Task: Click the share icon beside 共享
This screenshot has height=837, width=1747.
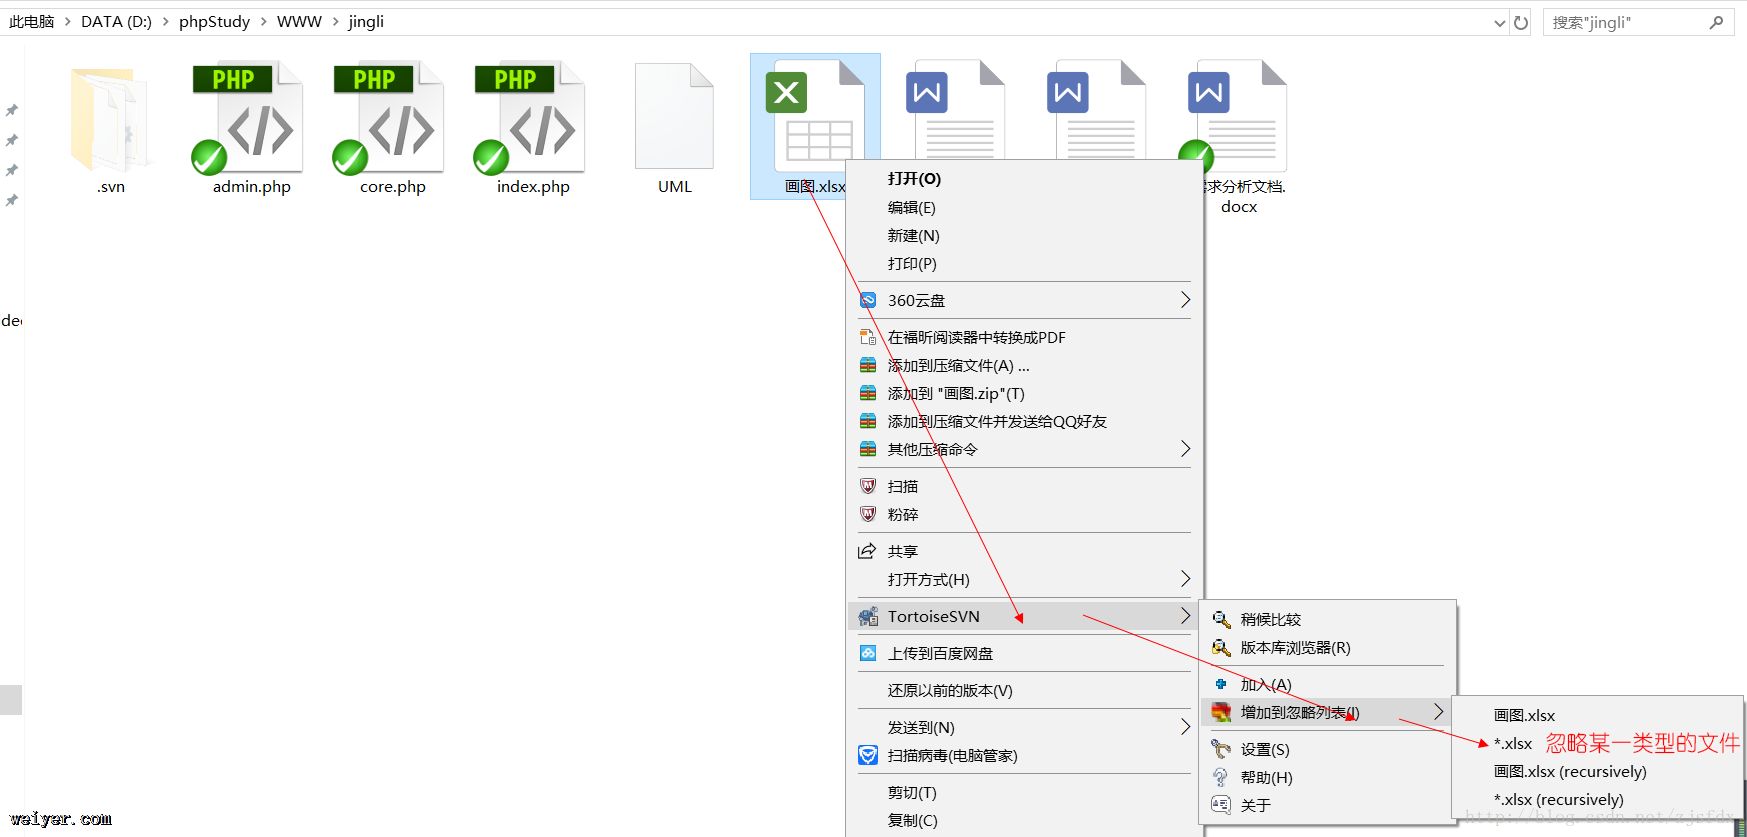Action: (x=868, y=551)
